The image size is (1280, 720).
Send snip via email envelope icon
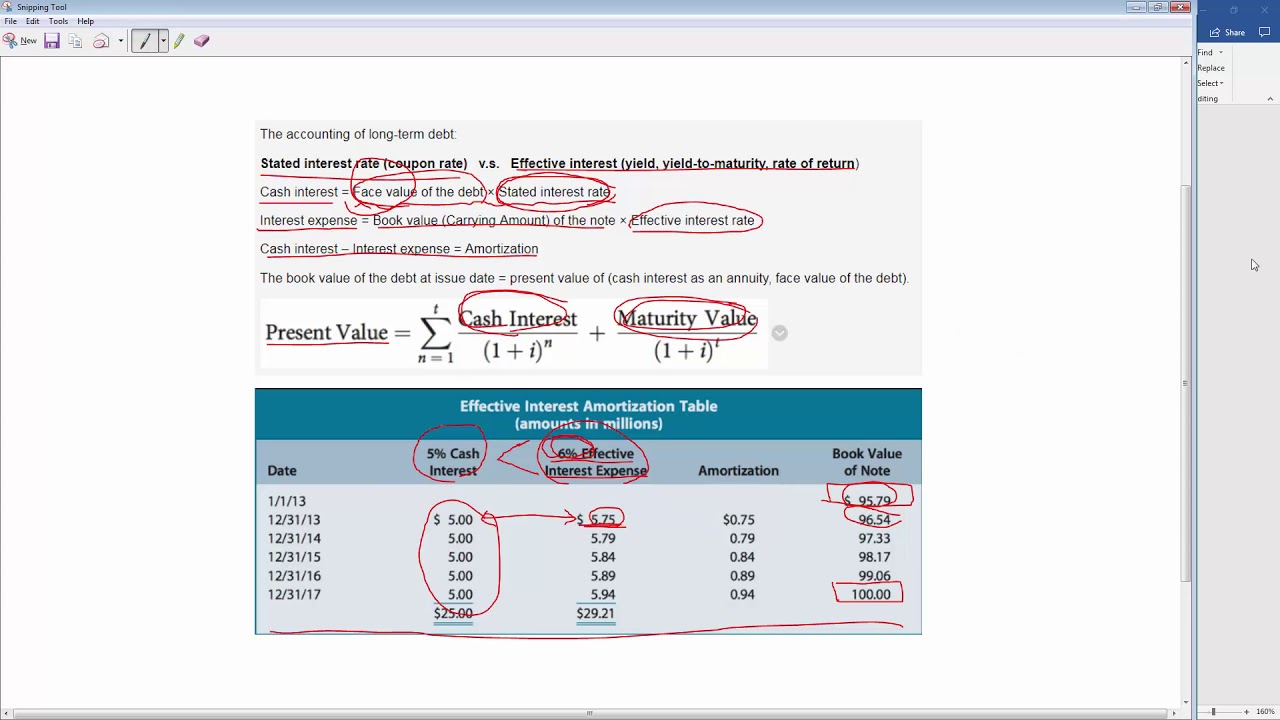click(x=101, y=41)
